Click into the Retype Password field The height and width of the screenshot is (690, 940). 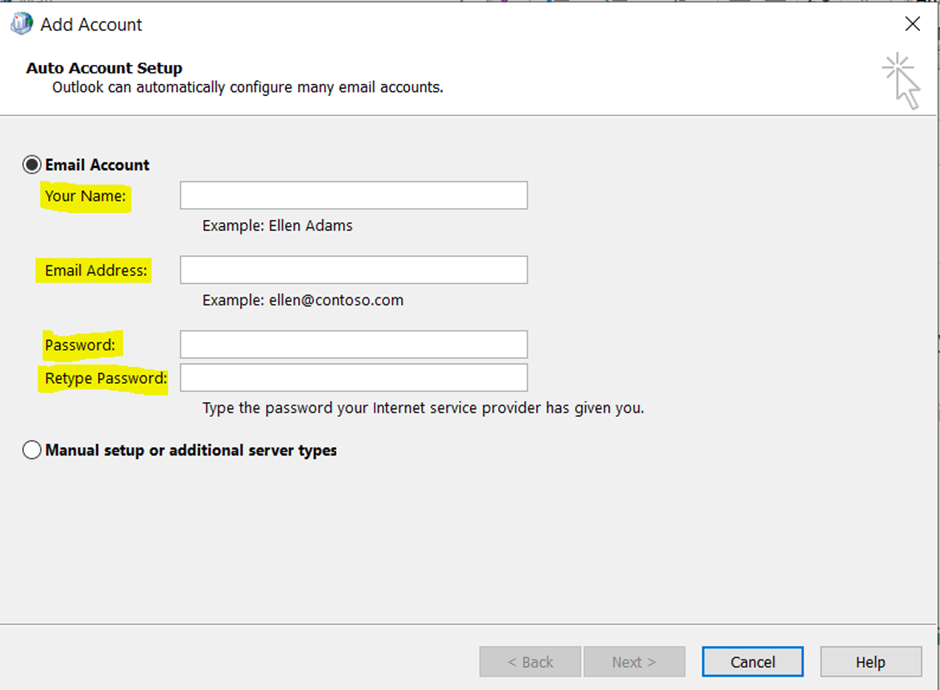pyautogui.click(x=354, y=378)
